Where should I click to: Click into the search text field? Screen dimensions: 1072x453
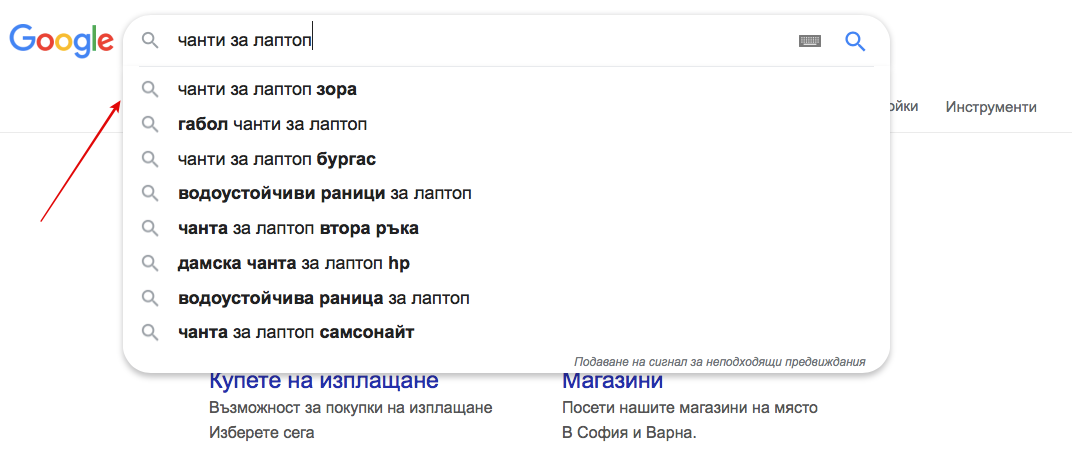click(479, 41)
